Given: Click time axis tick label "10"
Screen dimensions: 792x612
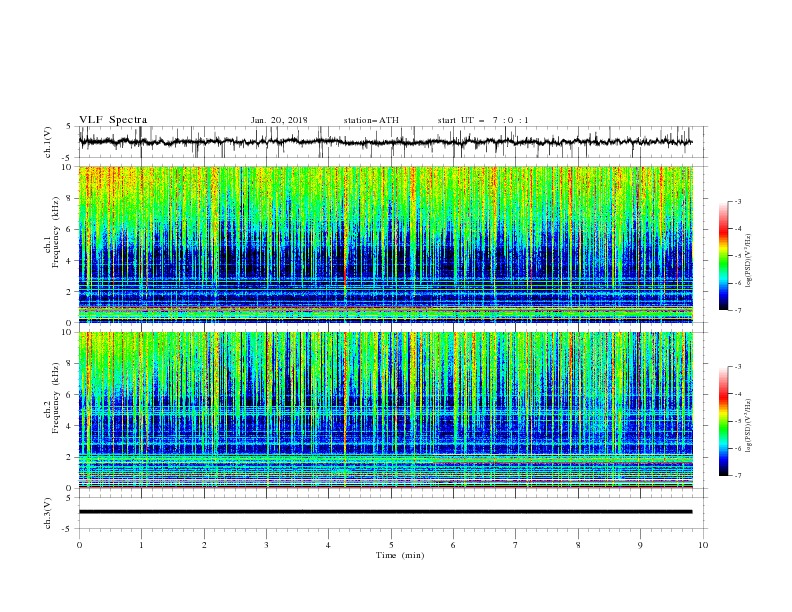Looking at the screenshot, I should click(x=703, y=545).
